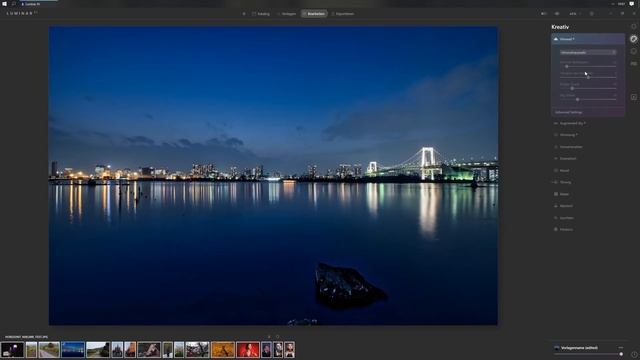Toggle the eye quick preview button
This screenshot has width=640, height=360.
coord(557,14)
